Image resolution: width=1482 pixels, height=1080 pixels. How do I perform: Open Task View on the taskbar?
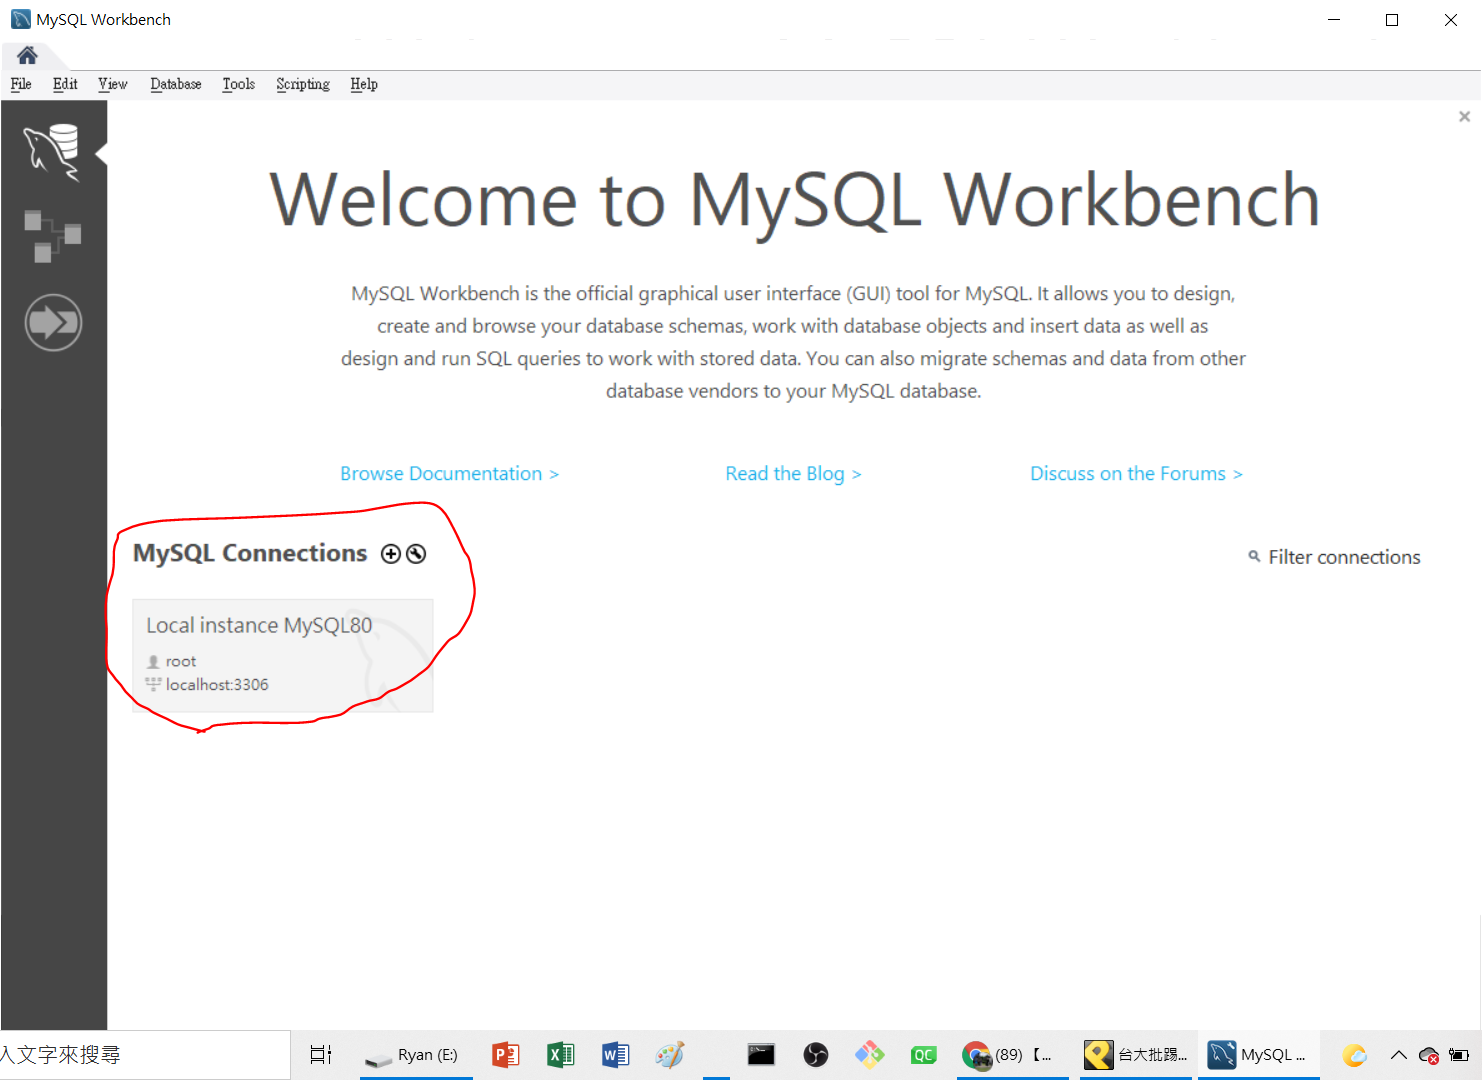point(320,1055)
